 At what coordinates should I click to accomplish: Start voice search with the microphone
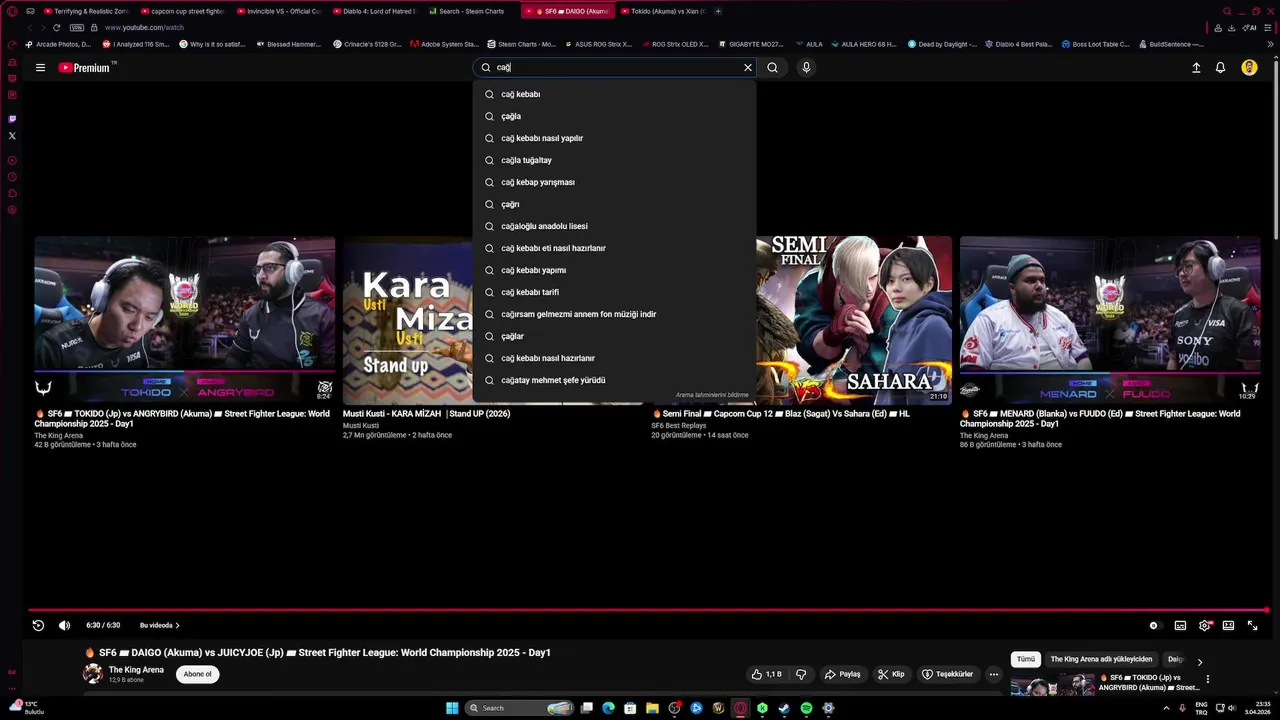[x=806, y=67]
